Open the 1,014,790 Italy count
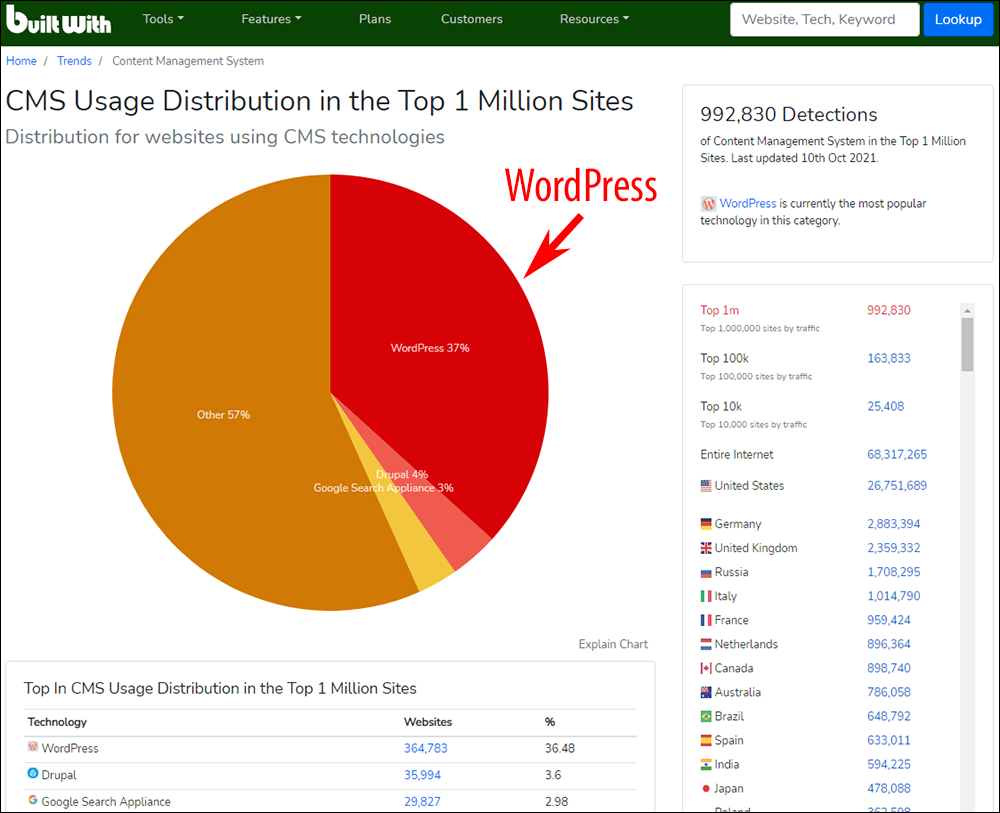 (893, 596)
